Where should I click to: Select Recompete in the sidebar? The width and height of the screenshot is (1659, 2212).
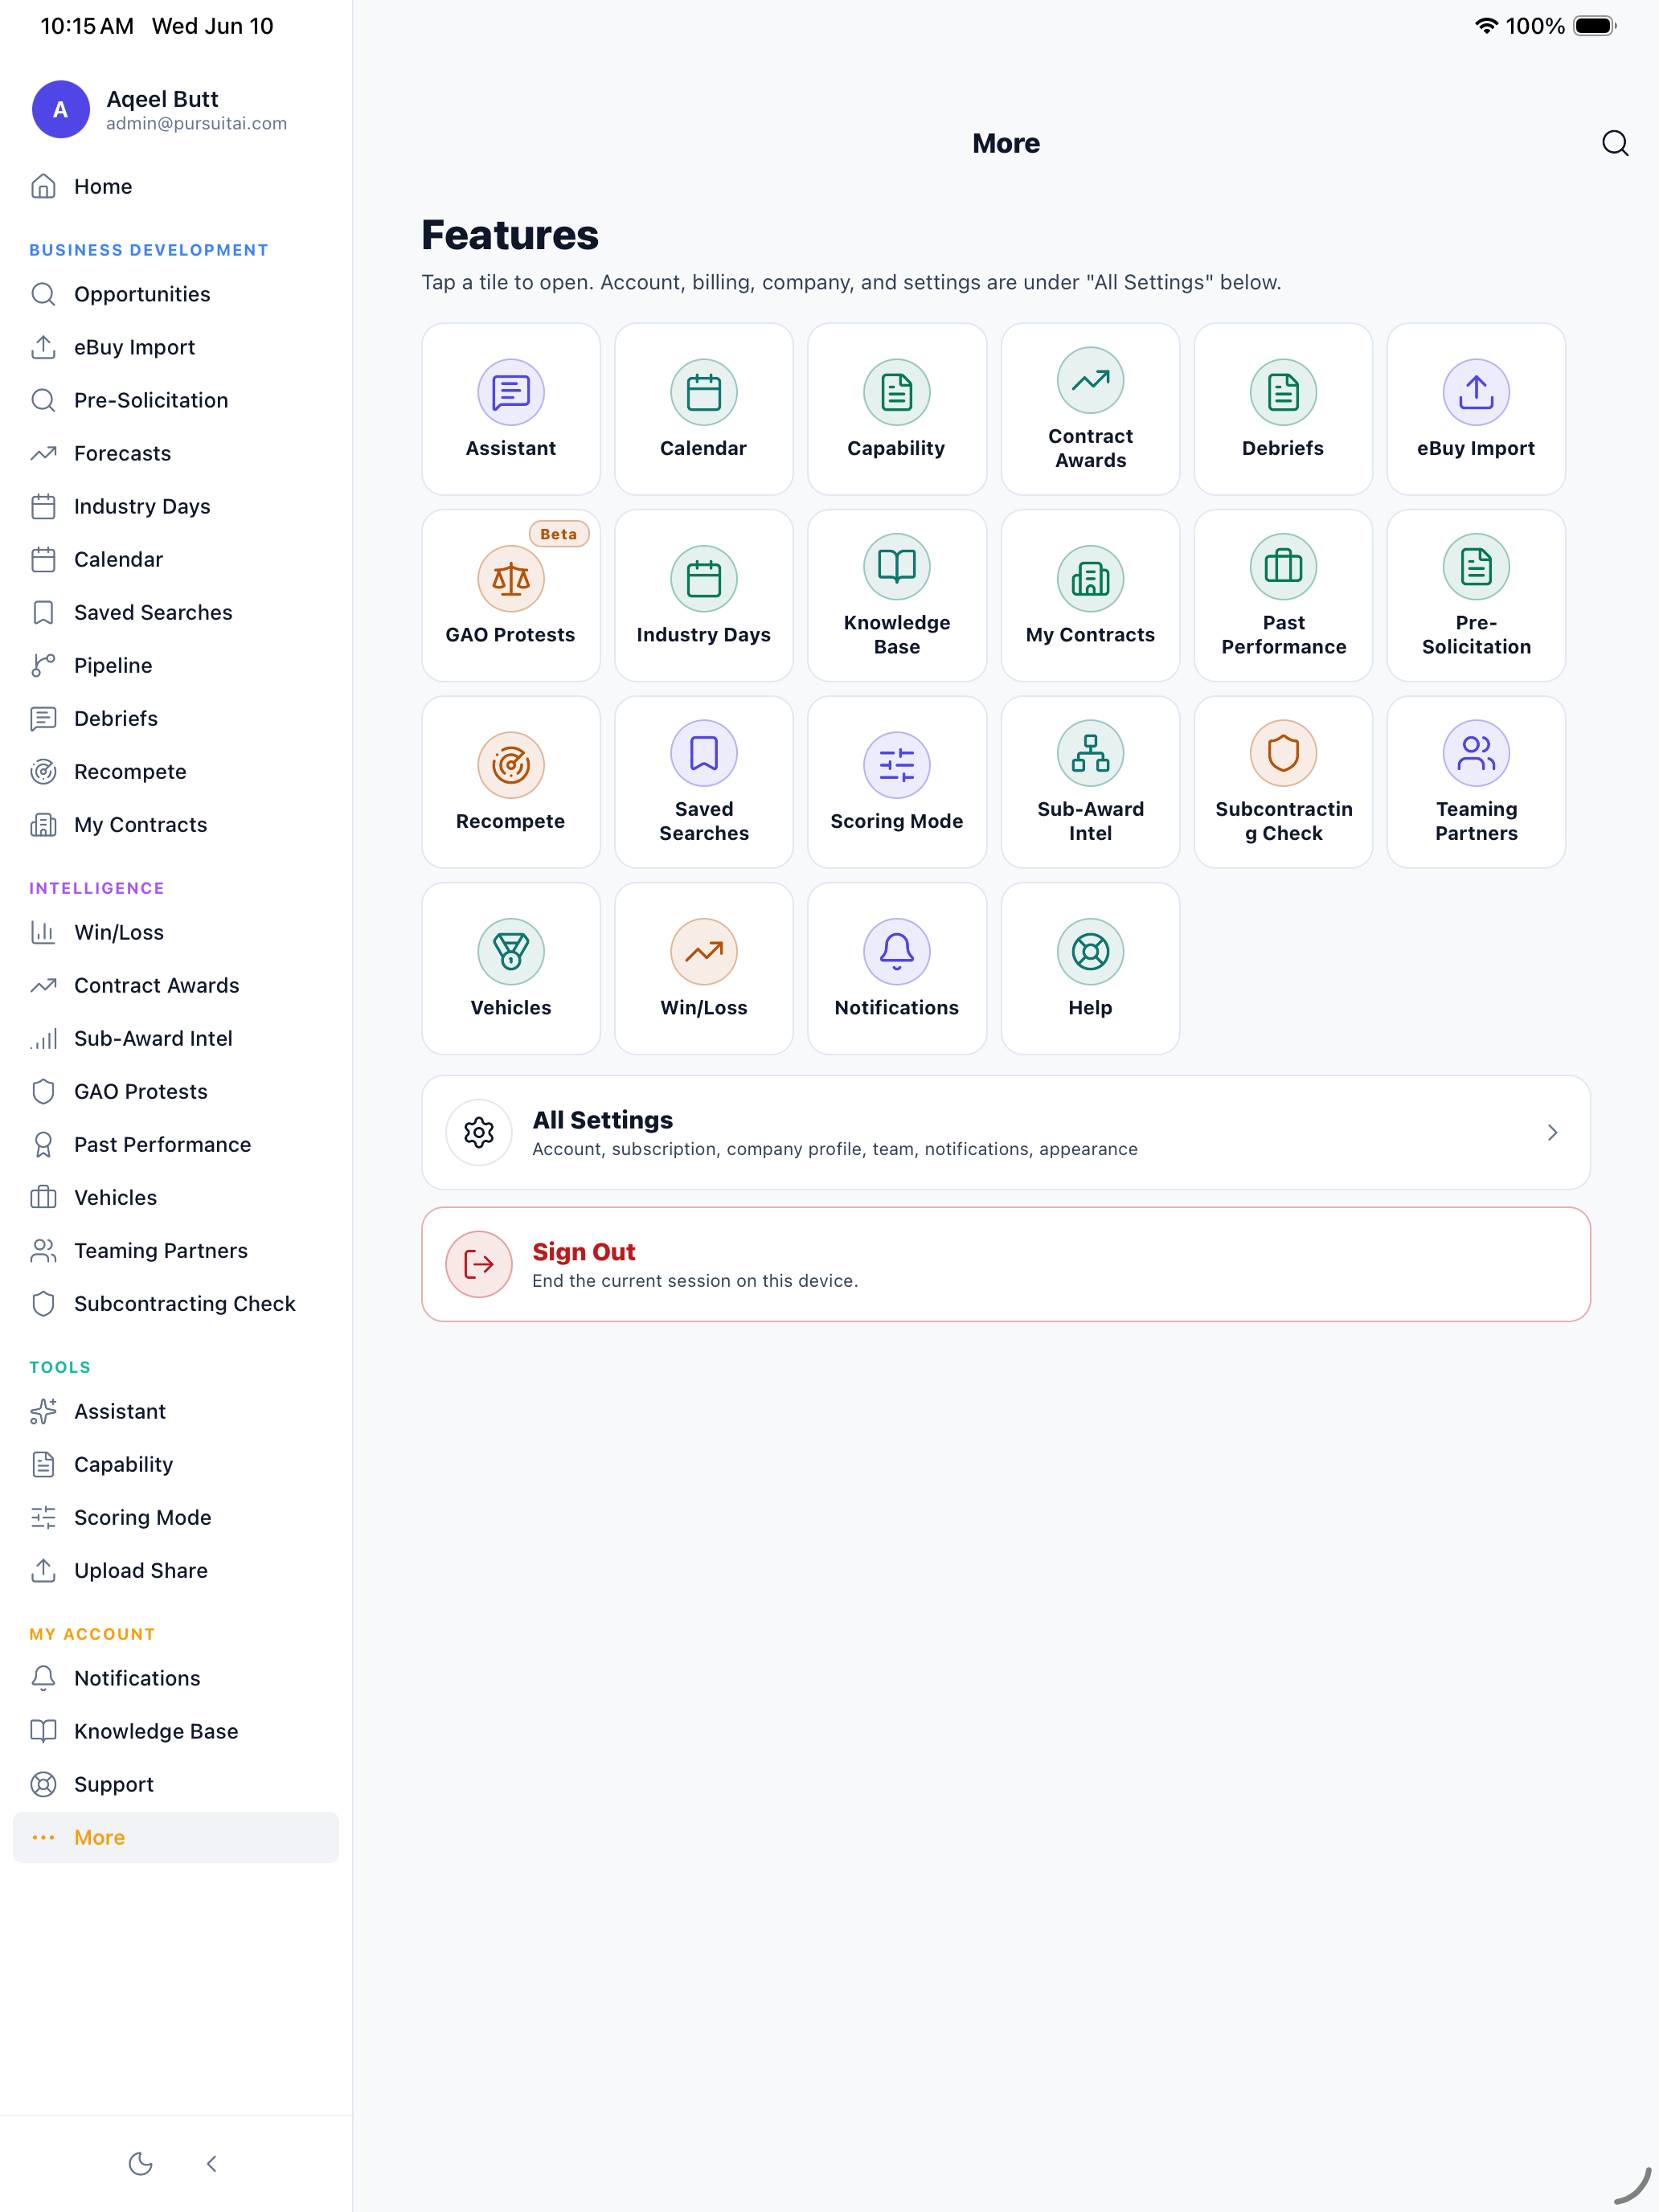175,771
